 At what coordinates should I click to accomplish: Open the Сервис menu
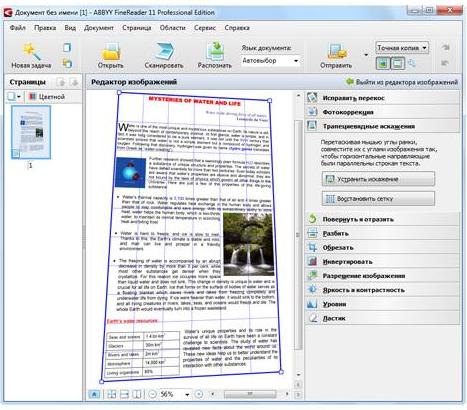[205, 28]
